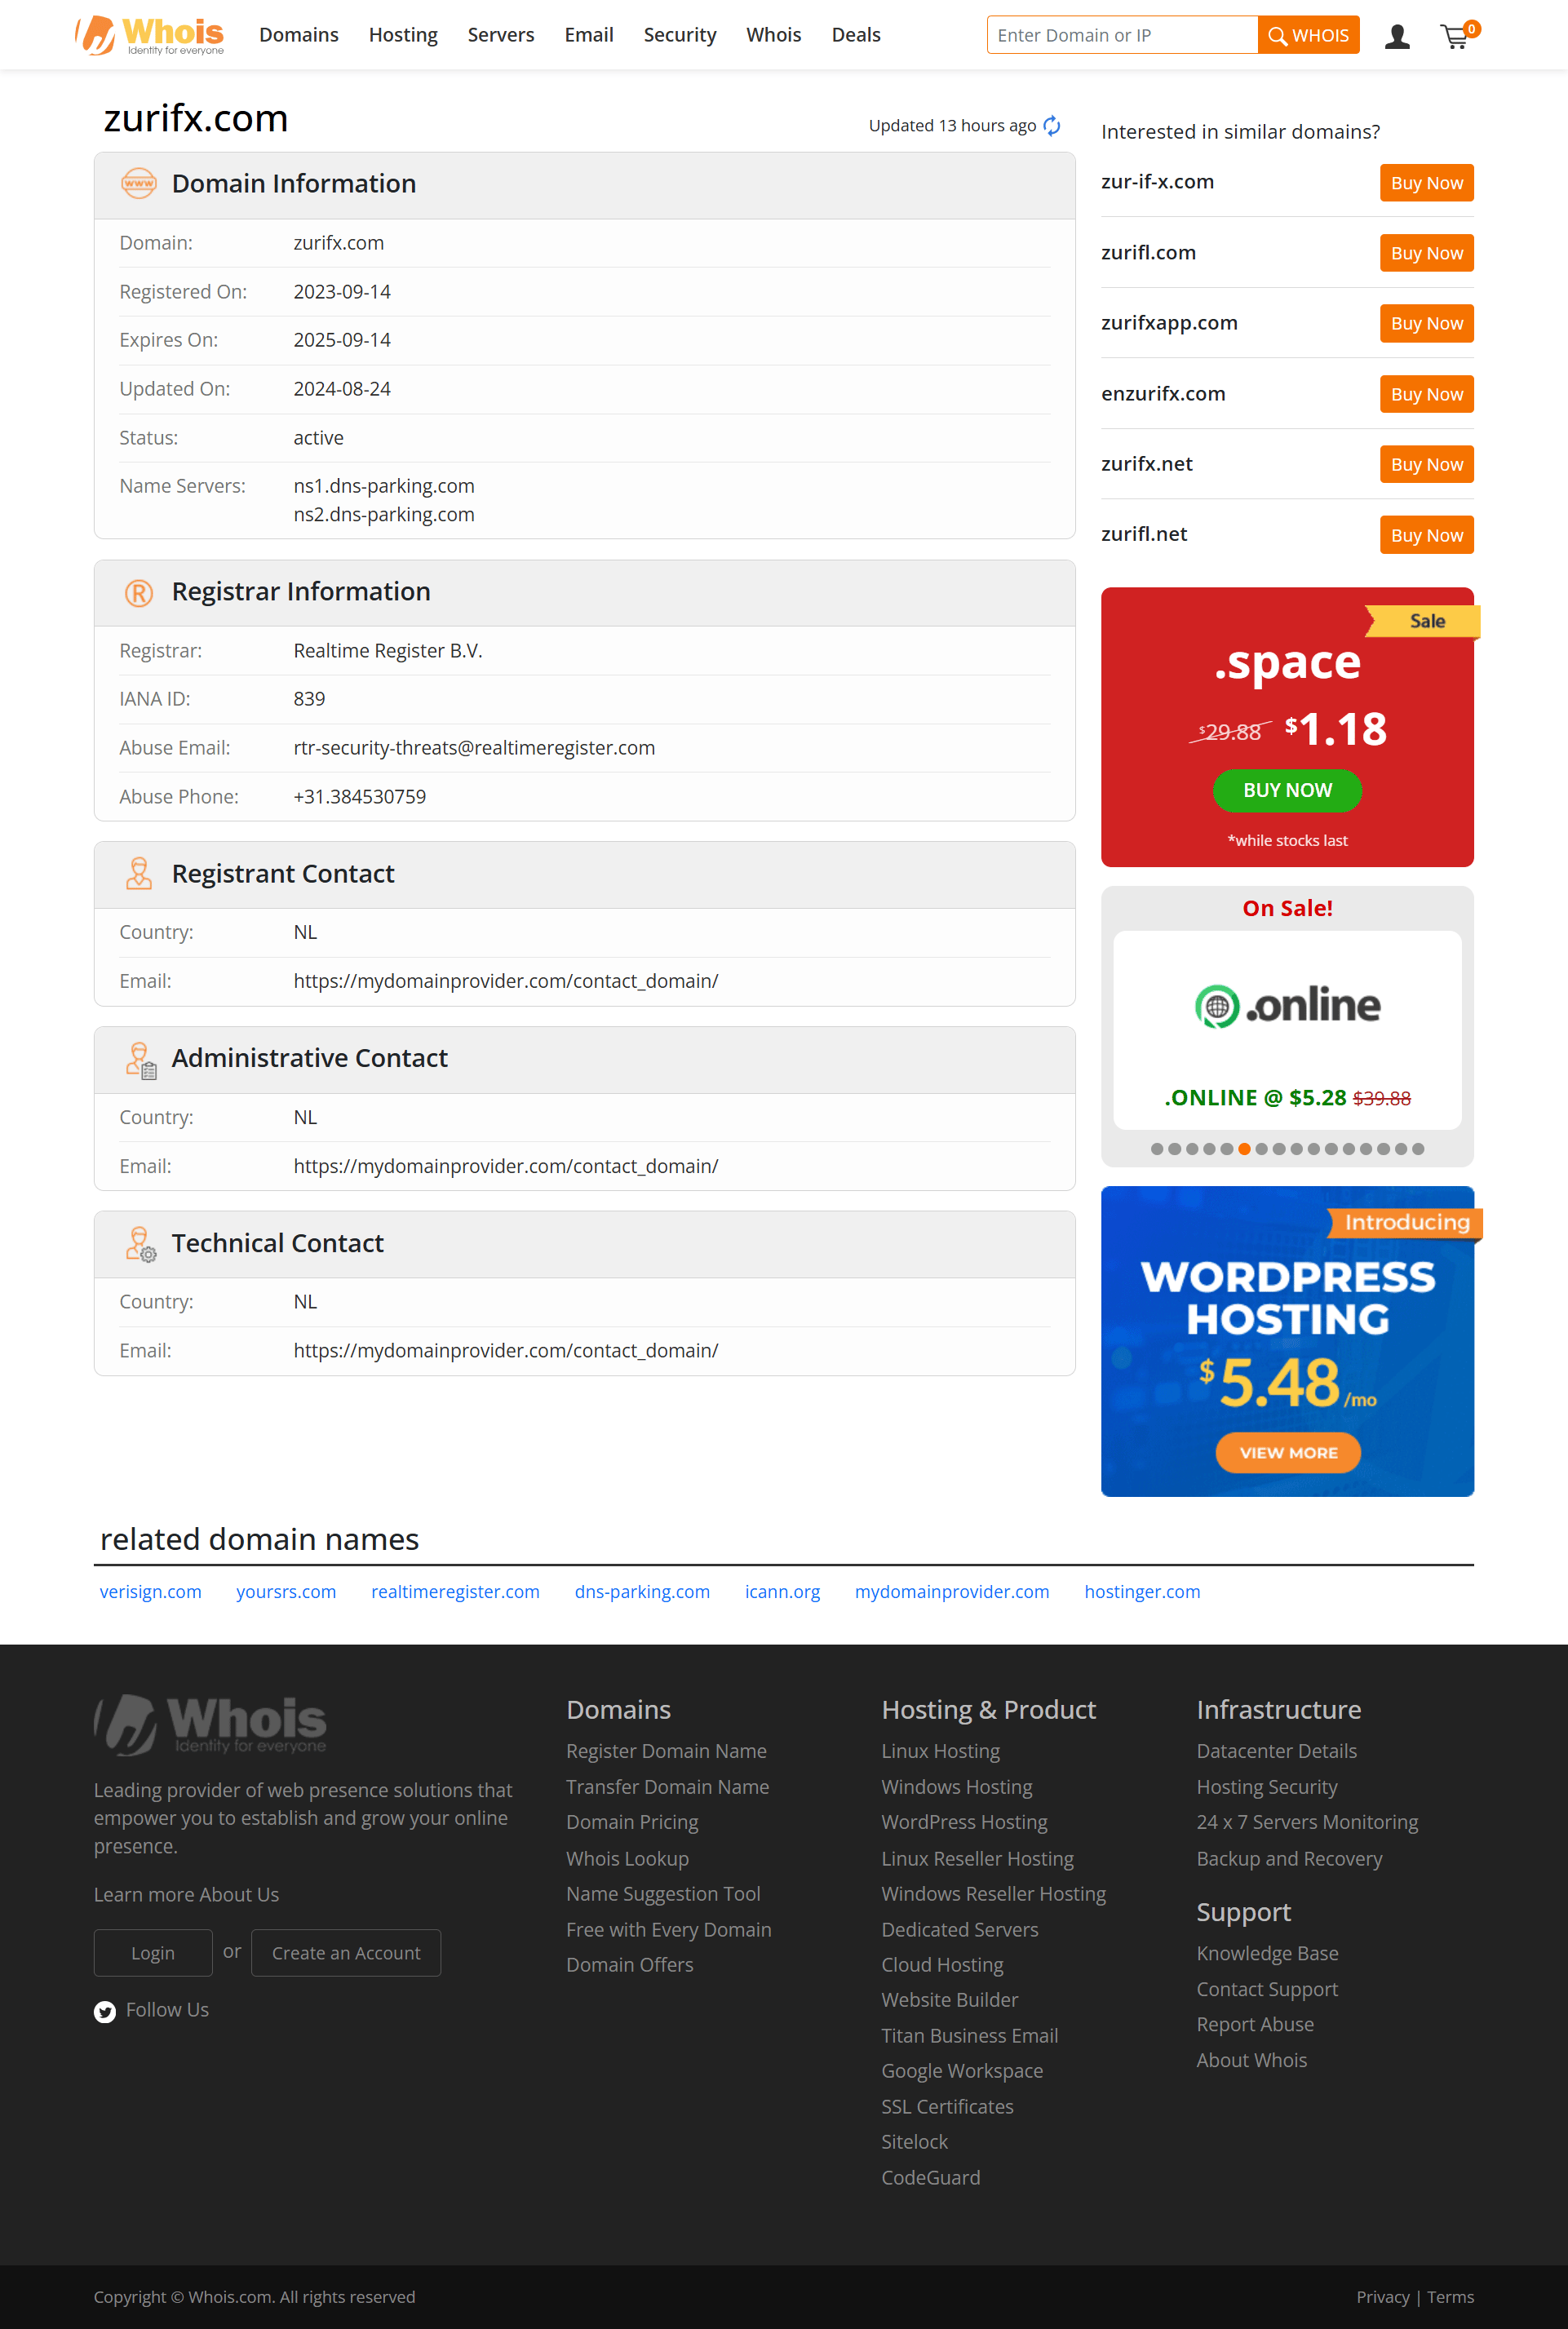The height and width of the screenshot is (2329, 1568).
Task: Open related domain yoursrs.com
Action: tap(286, 1592)
